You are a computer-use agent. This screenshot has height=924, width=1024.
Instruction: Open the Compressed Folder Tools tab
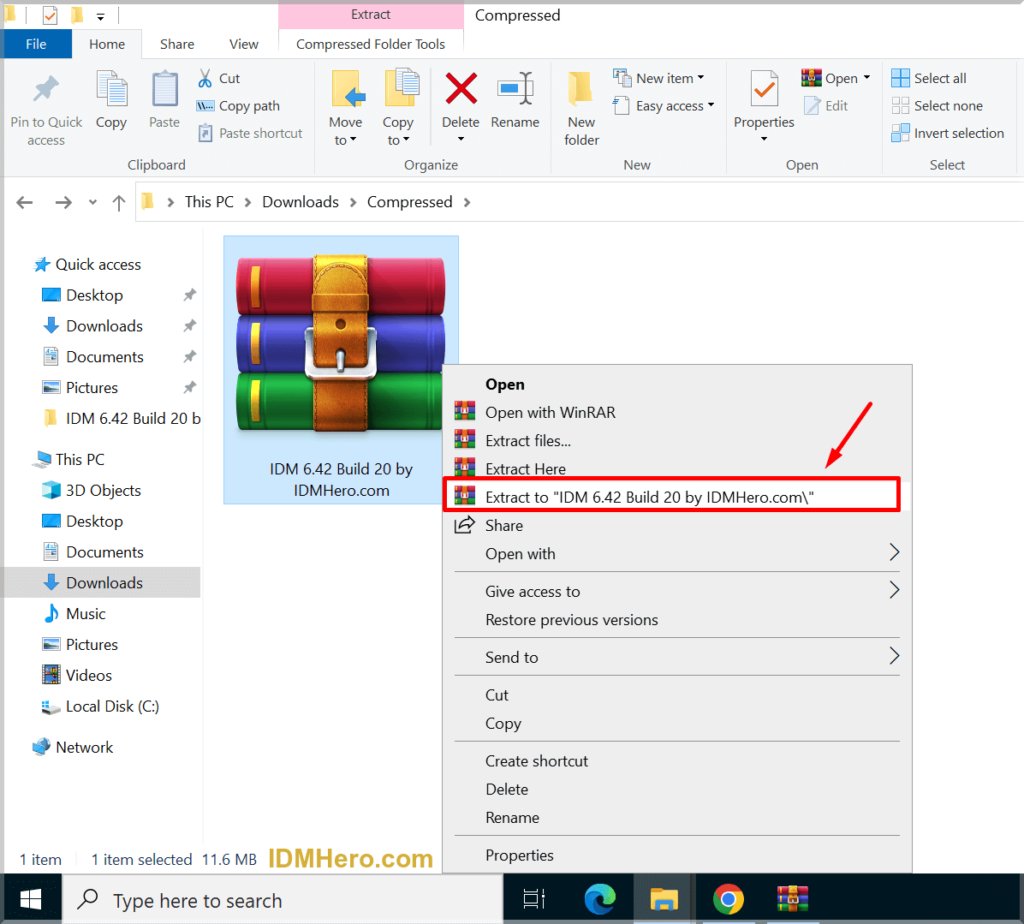370,44
